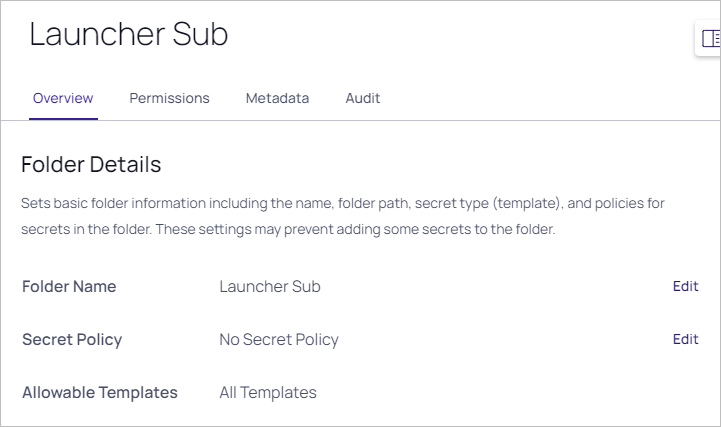Click the 'All Templates' value
This screenshot has width=721, height=427.
coord(268,392)
